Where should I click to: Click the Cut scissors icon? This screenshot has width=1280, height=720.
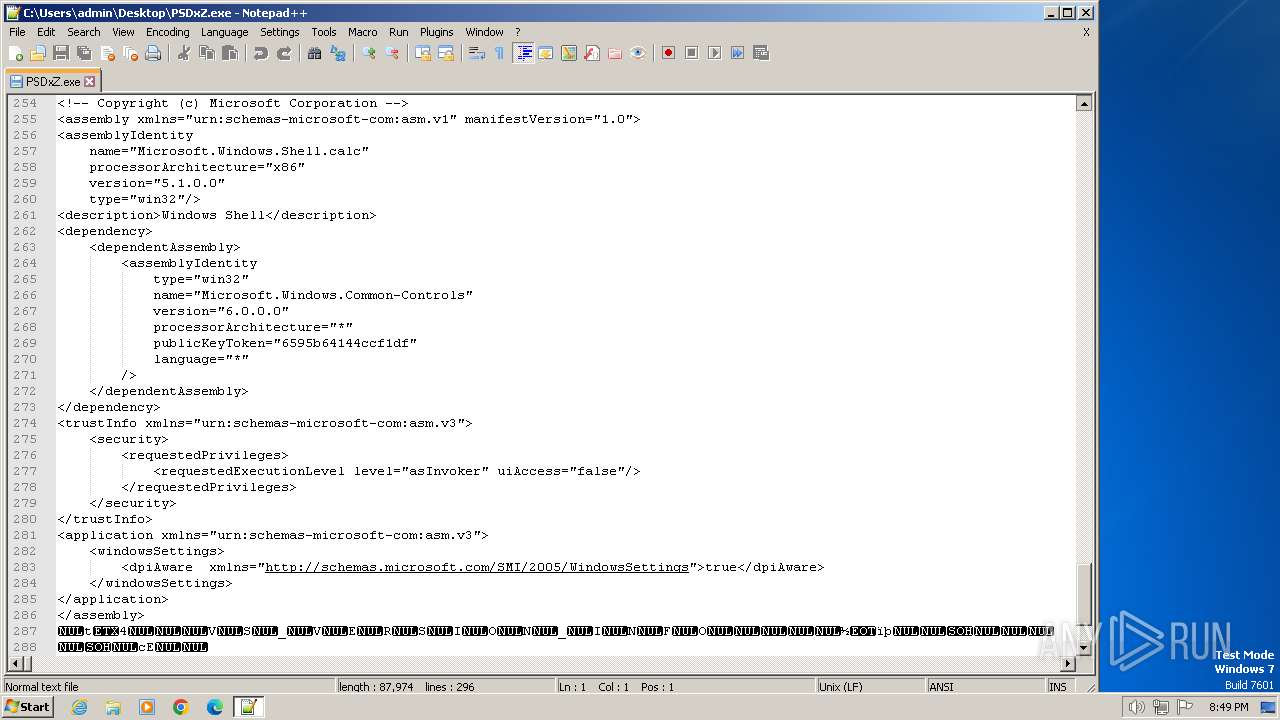coord(184,53)
